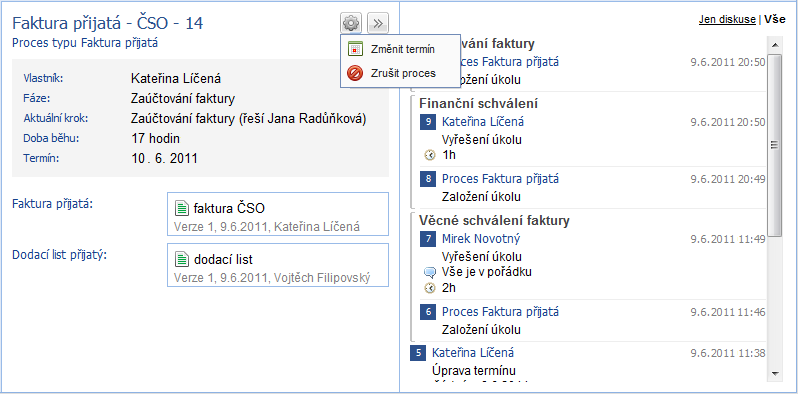
Task: Click the title Faktura přijatá - ČSO - 14
Action: click(x=107, y=23)
